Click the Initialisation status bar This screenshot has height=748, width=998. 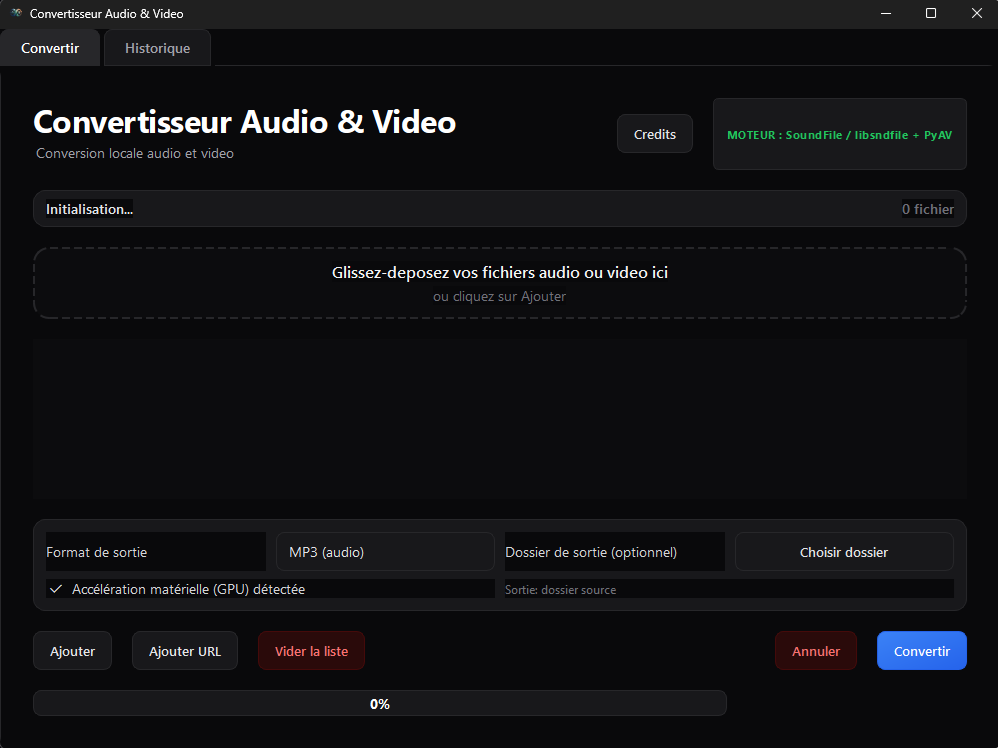400,208
